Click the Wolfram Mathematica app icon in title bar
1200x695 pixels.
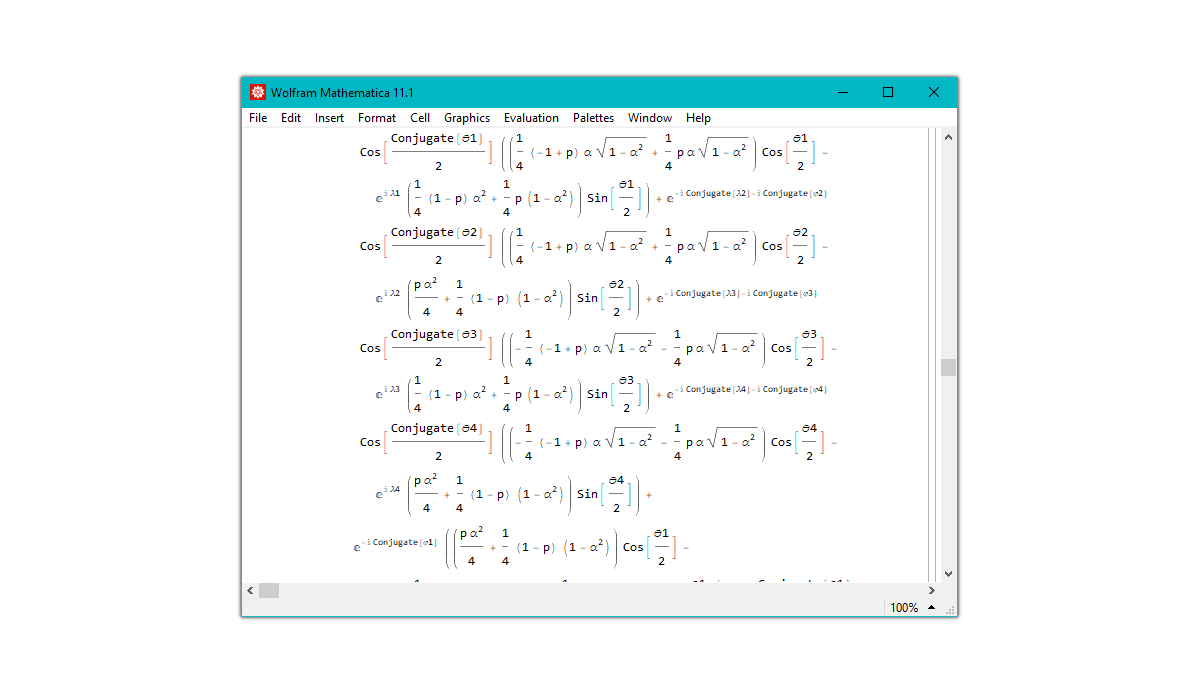tap(257, 92)
